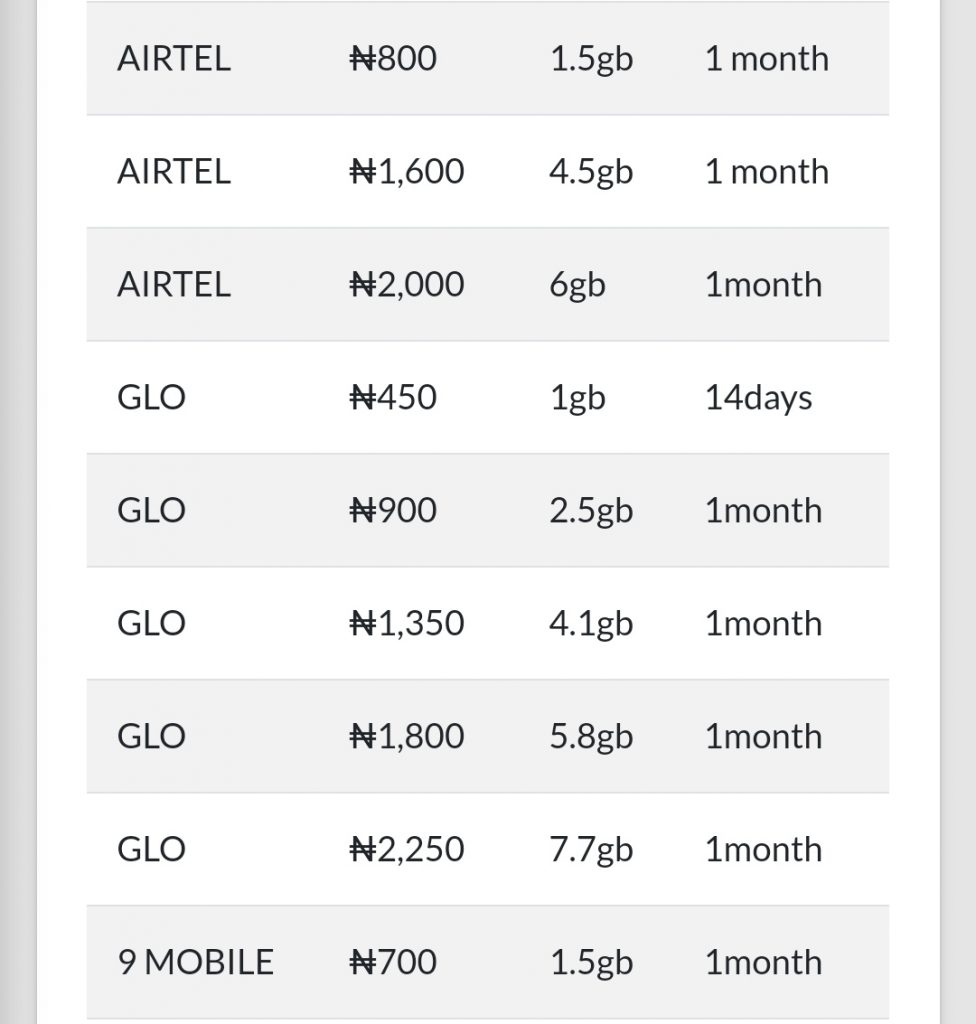Screen dimensions: 976x1024
Task: Click the 2.5gb data size
Action: pyautogui.click(x=591, y=511)
